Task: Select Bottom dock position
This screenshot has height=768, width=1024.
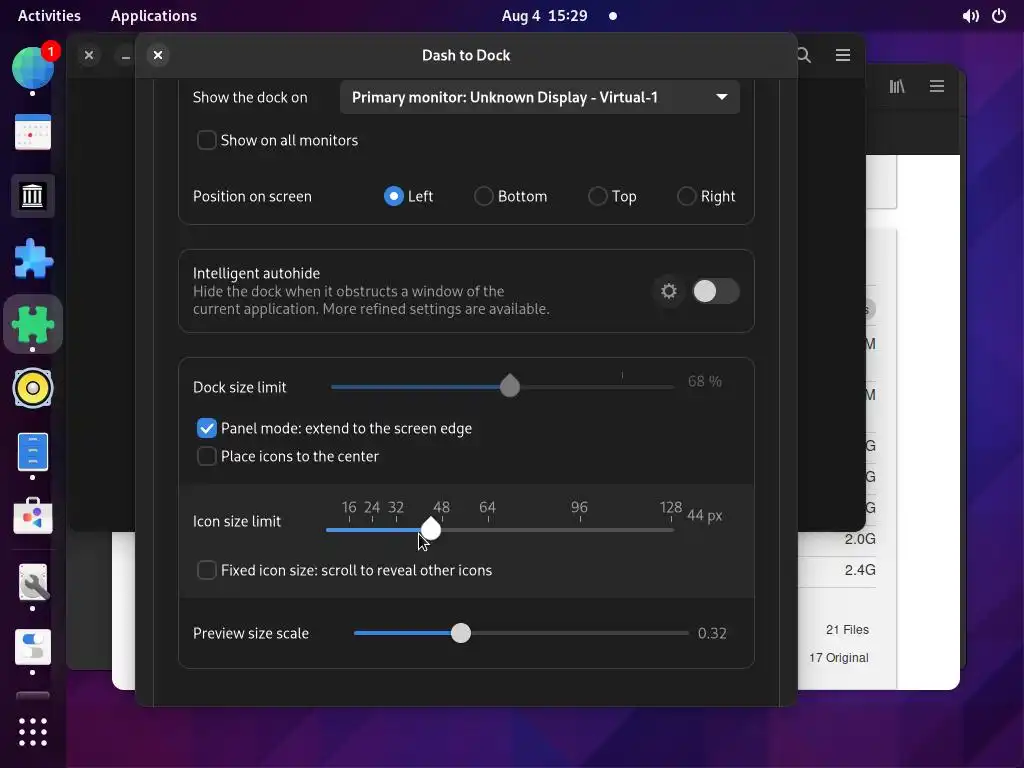Action: 483,197
